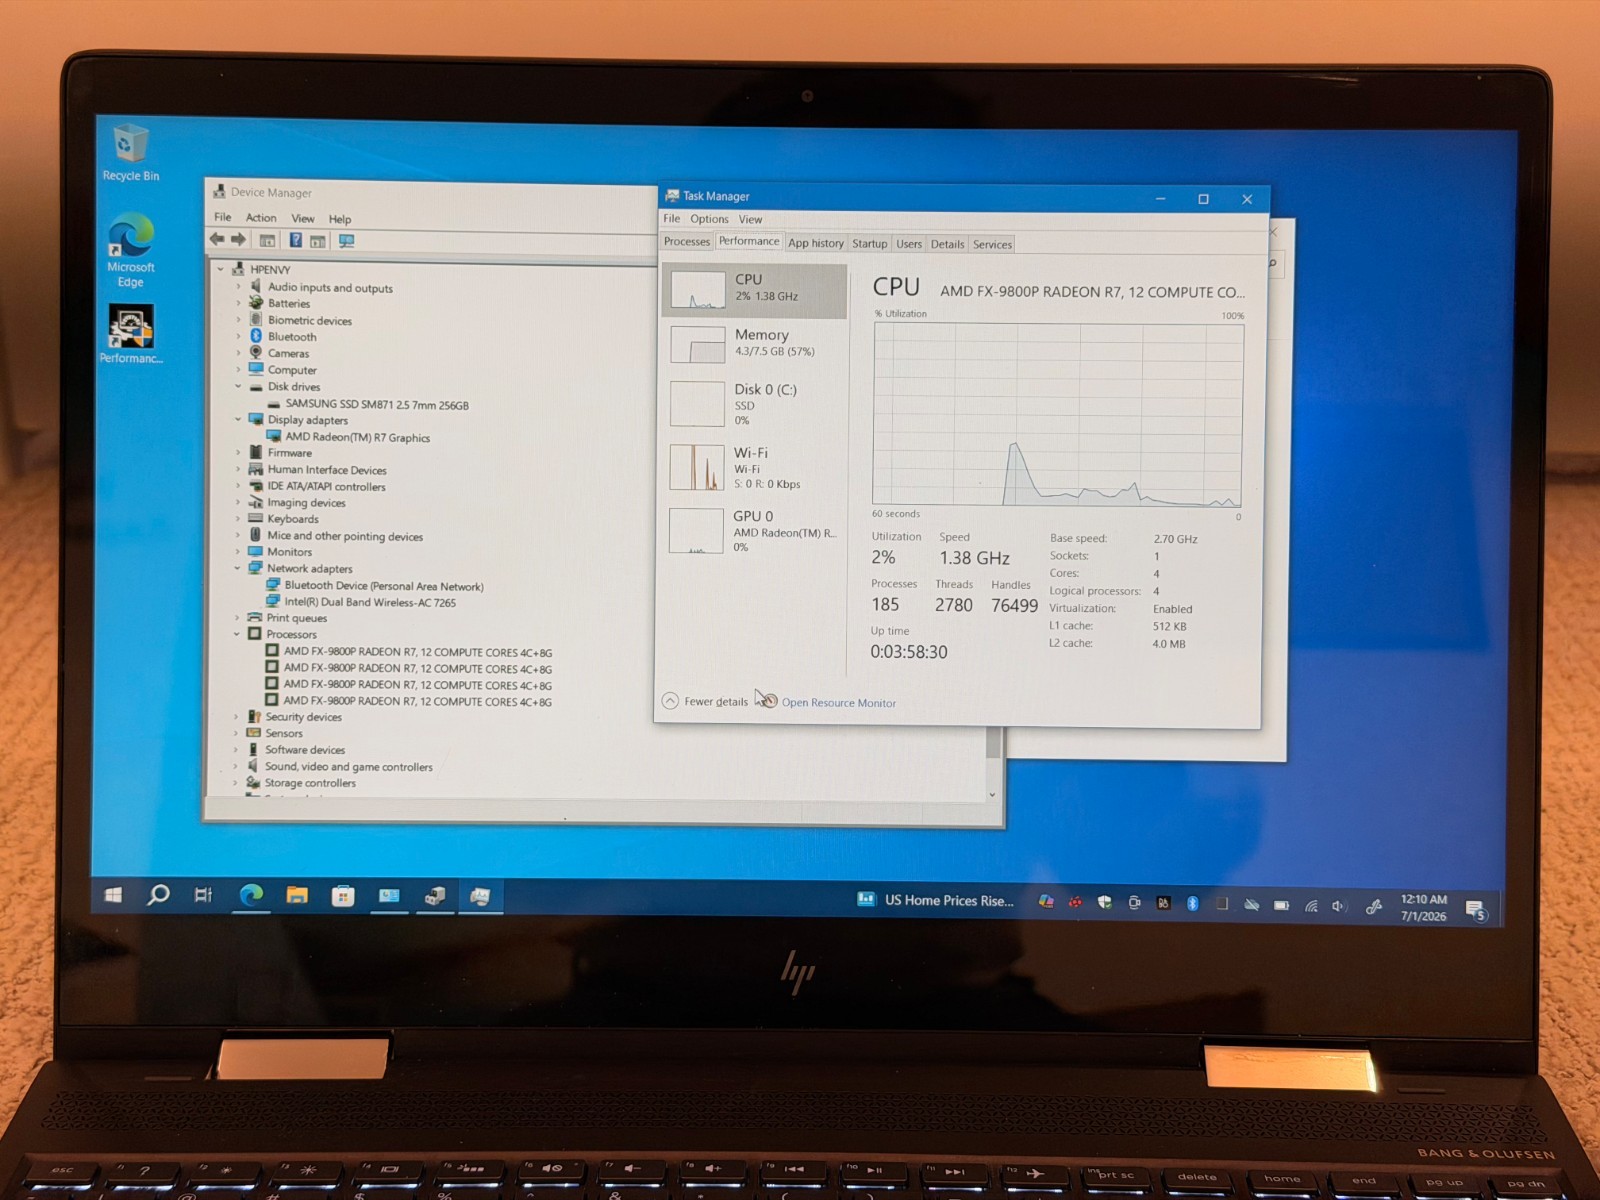Click Edge icon on the taskbar
The width and height of the screenshot is (1600, 1200).
tap(251, 895)
